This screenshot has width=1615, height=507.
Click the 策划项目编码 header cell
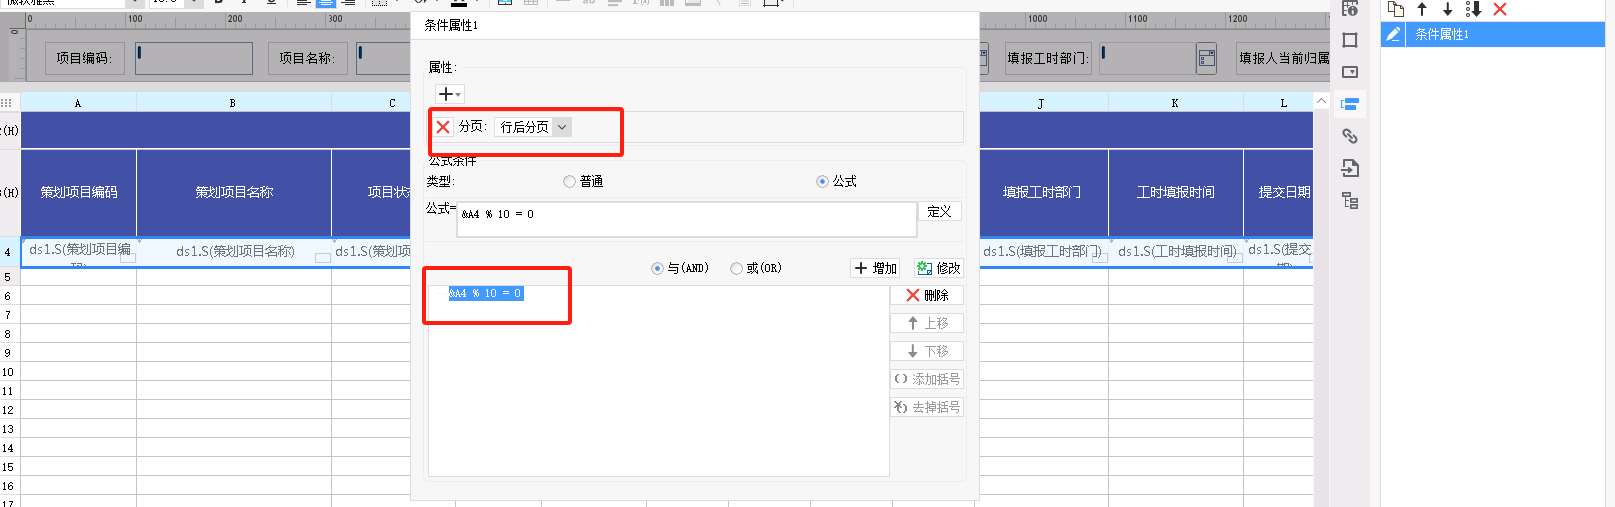click(78, 192)
